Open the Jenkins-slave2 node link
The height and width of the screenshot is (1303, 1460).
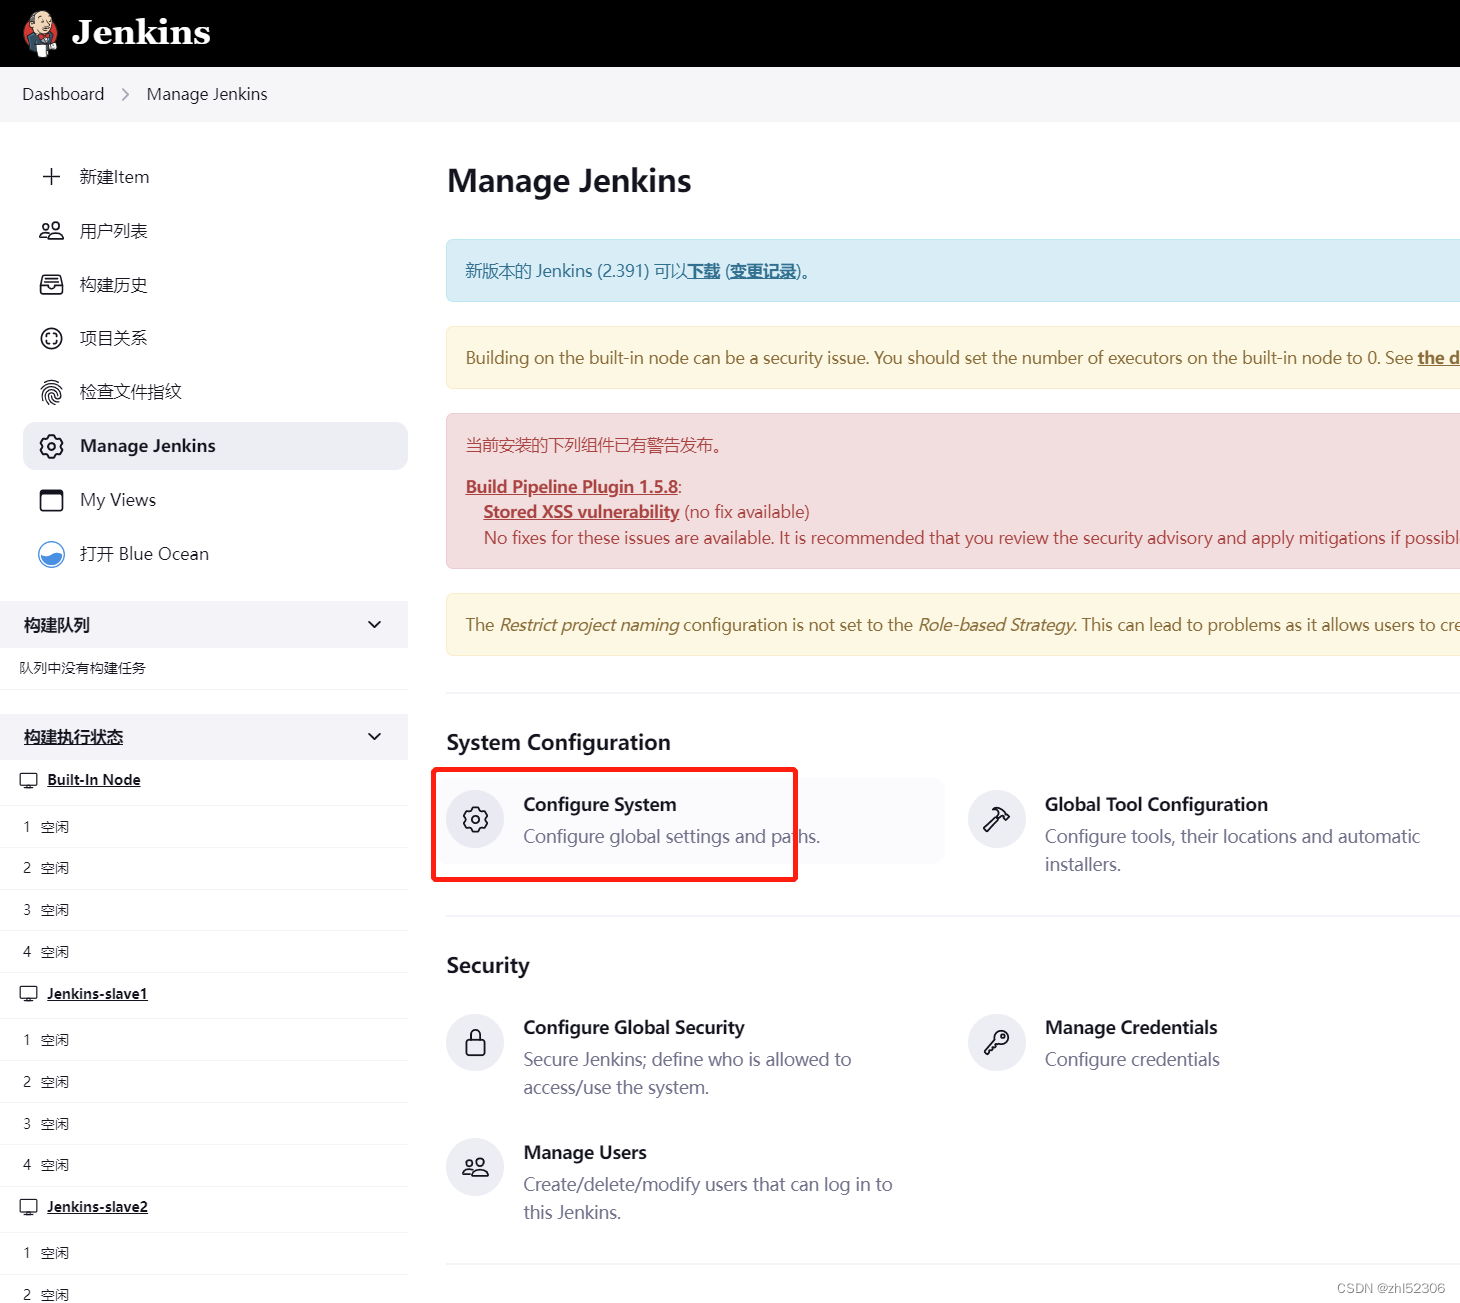(97, 1207)
